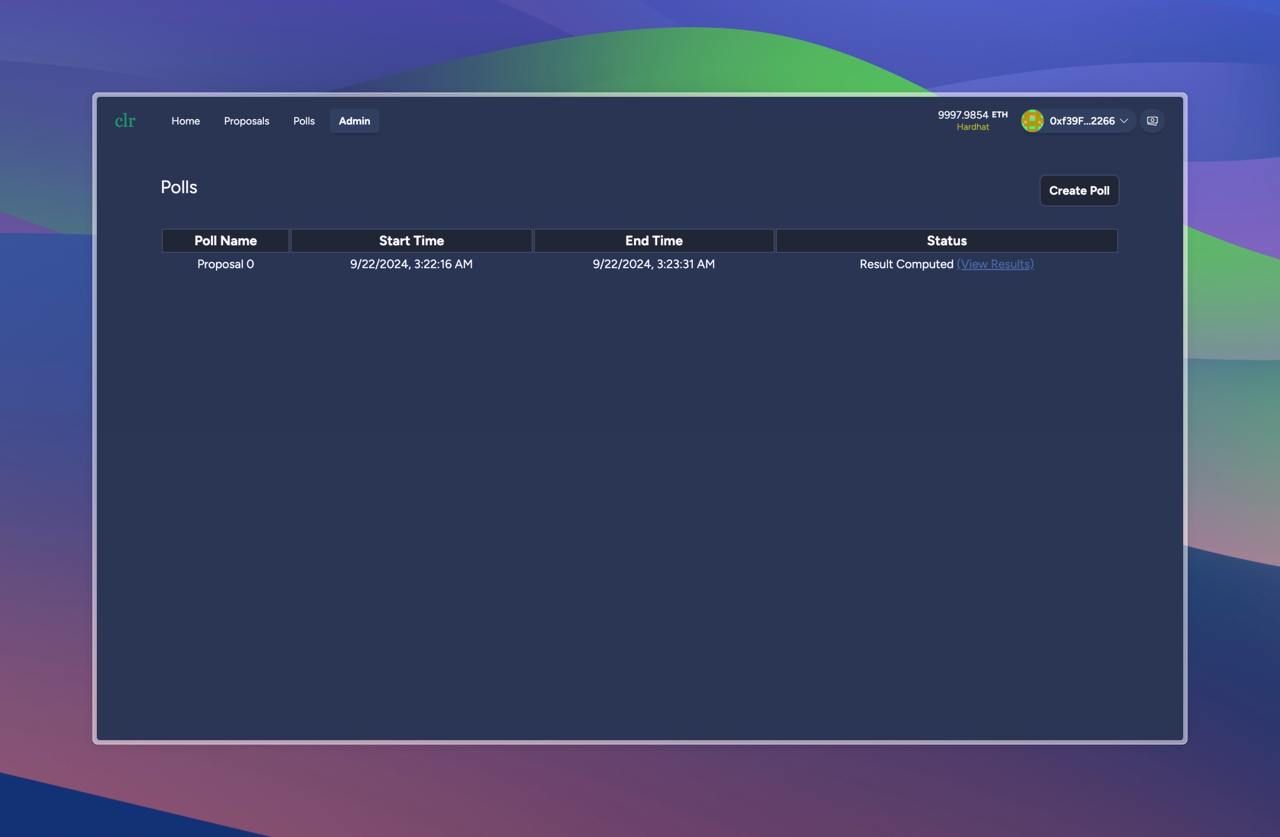Click the End Time column header
This screenshot has width=1280, height=837.
coord(654,240)
